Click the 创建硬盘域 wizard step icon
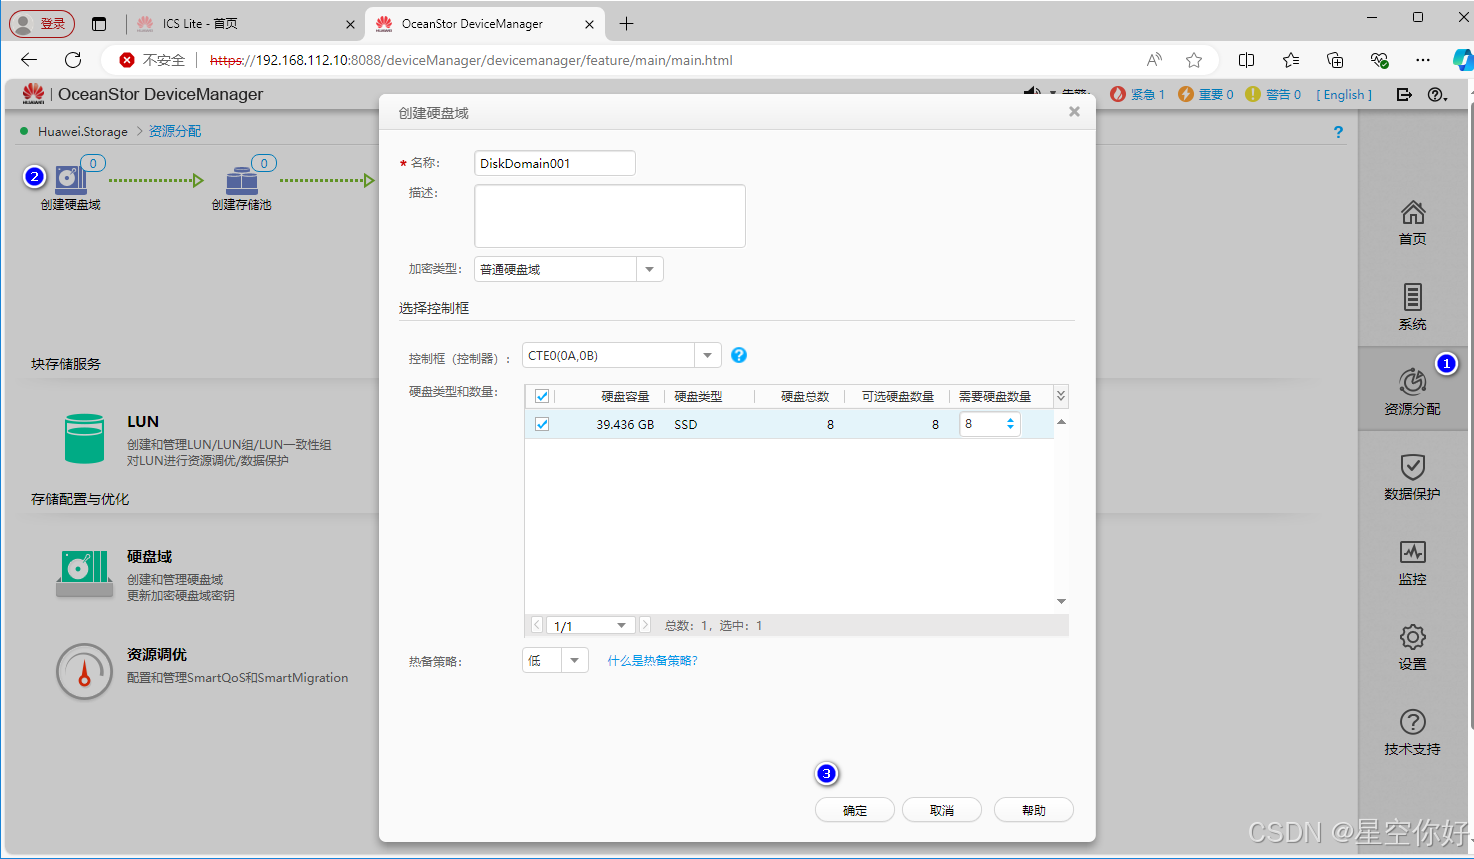 [x=70, y=180]
